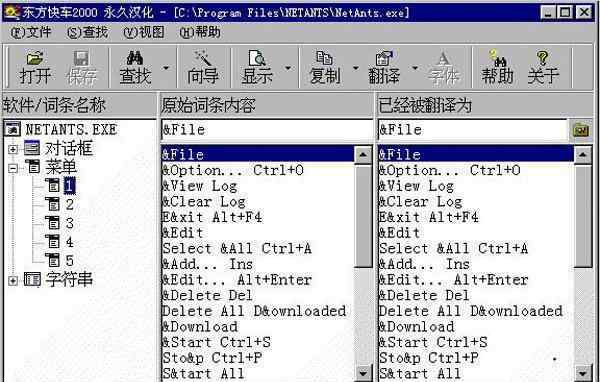
Task: Open the 查找 (Search) menu
Action: (87, 32)
